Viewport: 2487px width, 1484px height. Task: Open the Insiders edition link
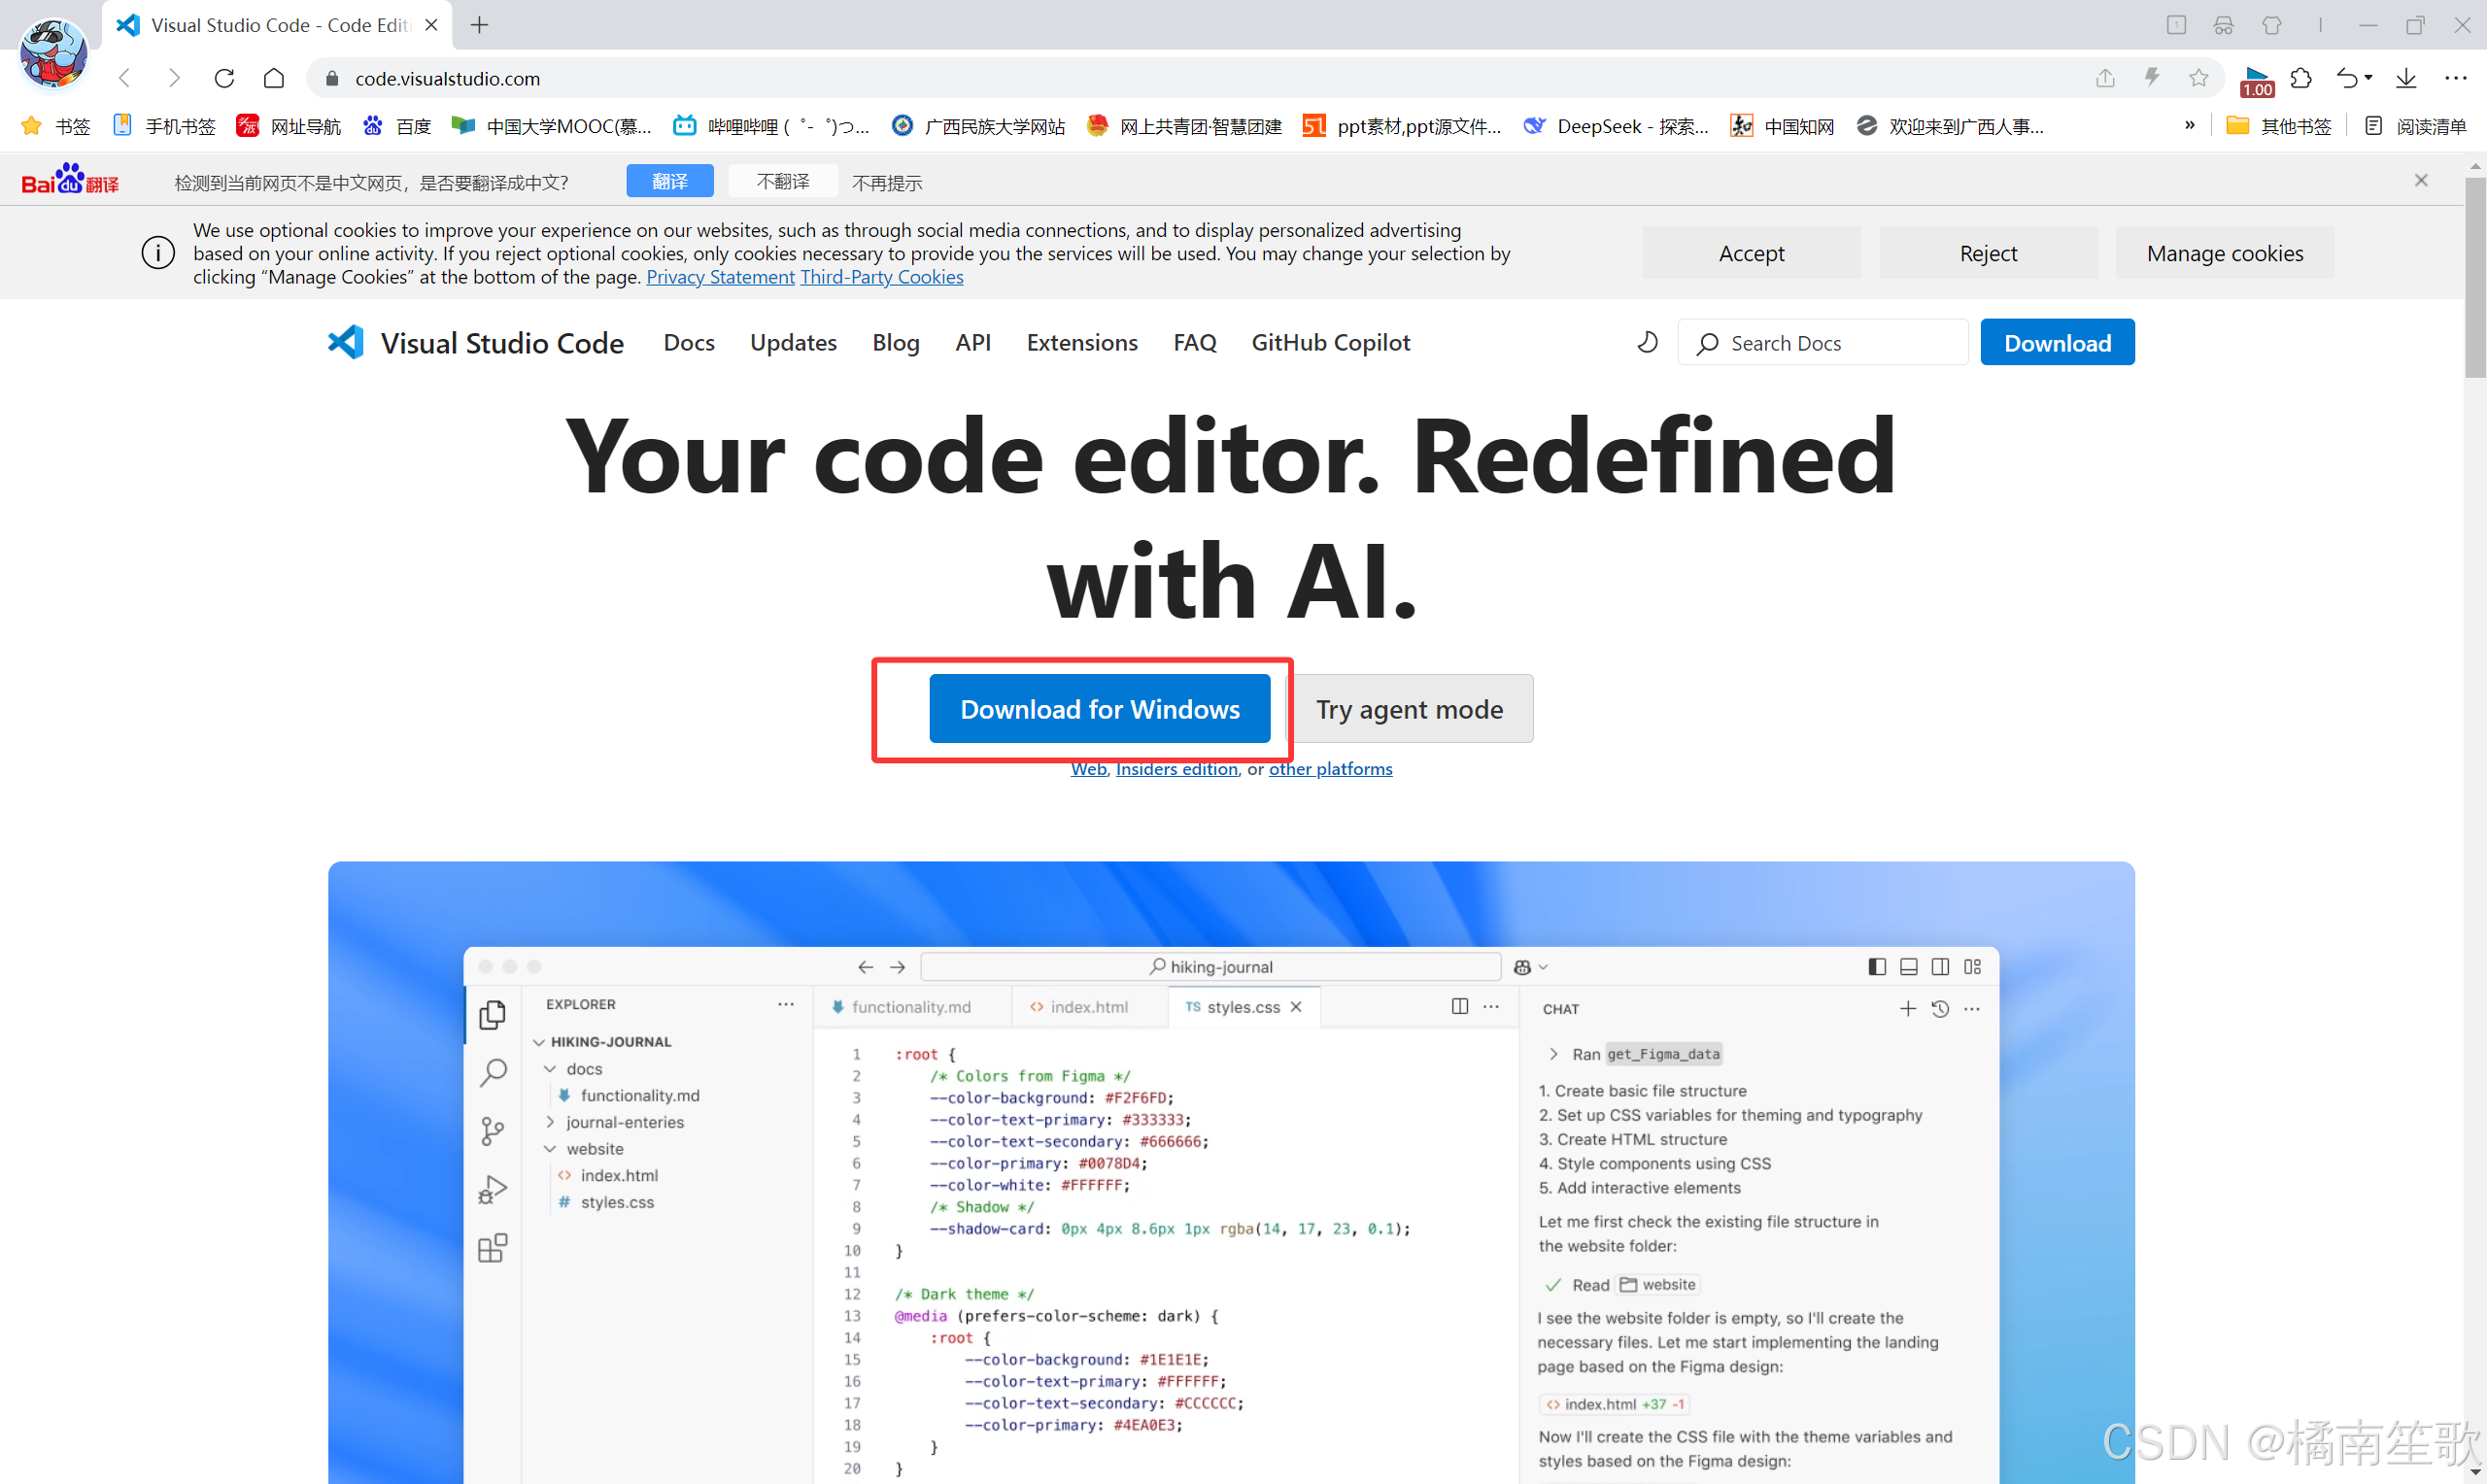(1176, 769)
